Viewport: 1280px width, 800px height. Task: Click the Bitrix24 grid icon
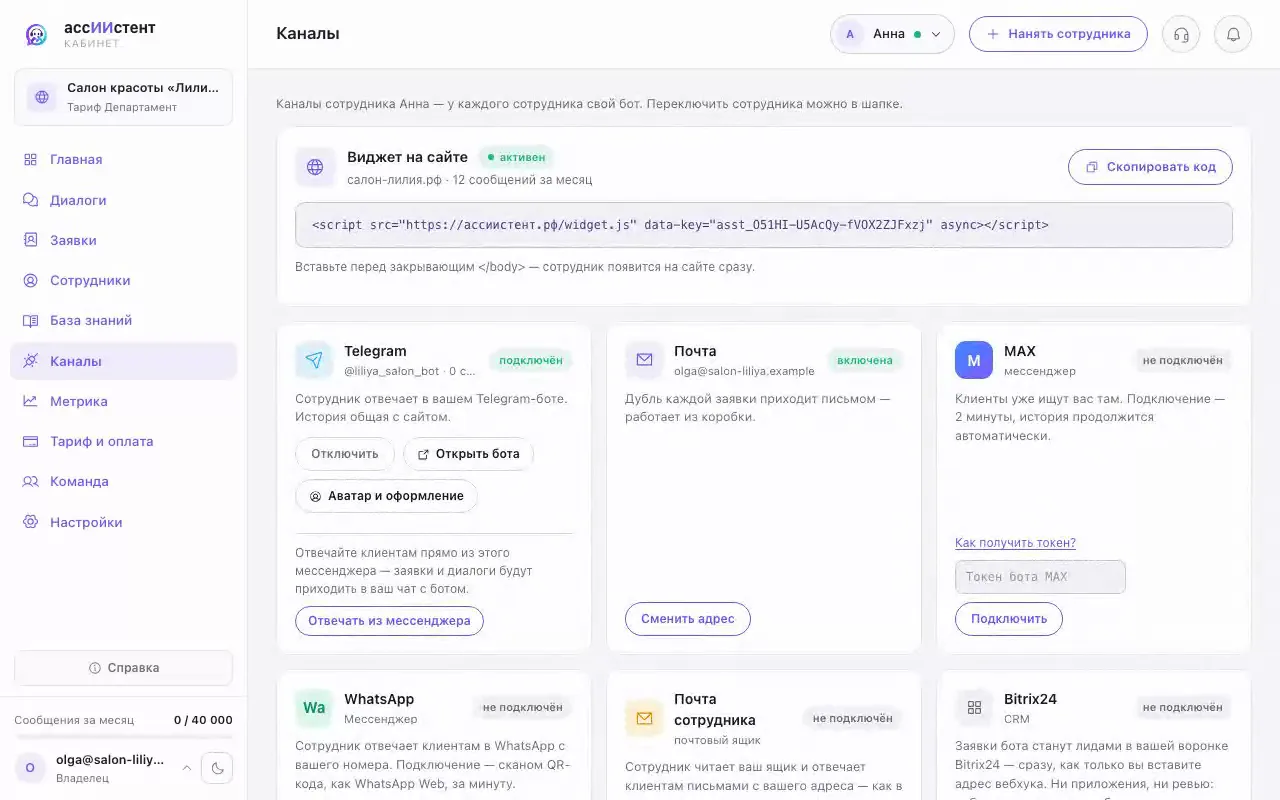tap(974, 708)
